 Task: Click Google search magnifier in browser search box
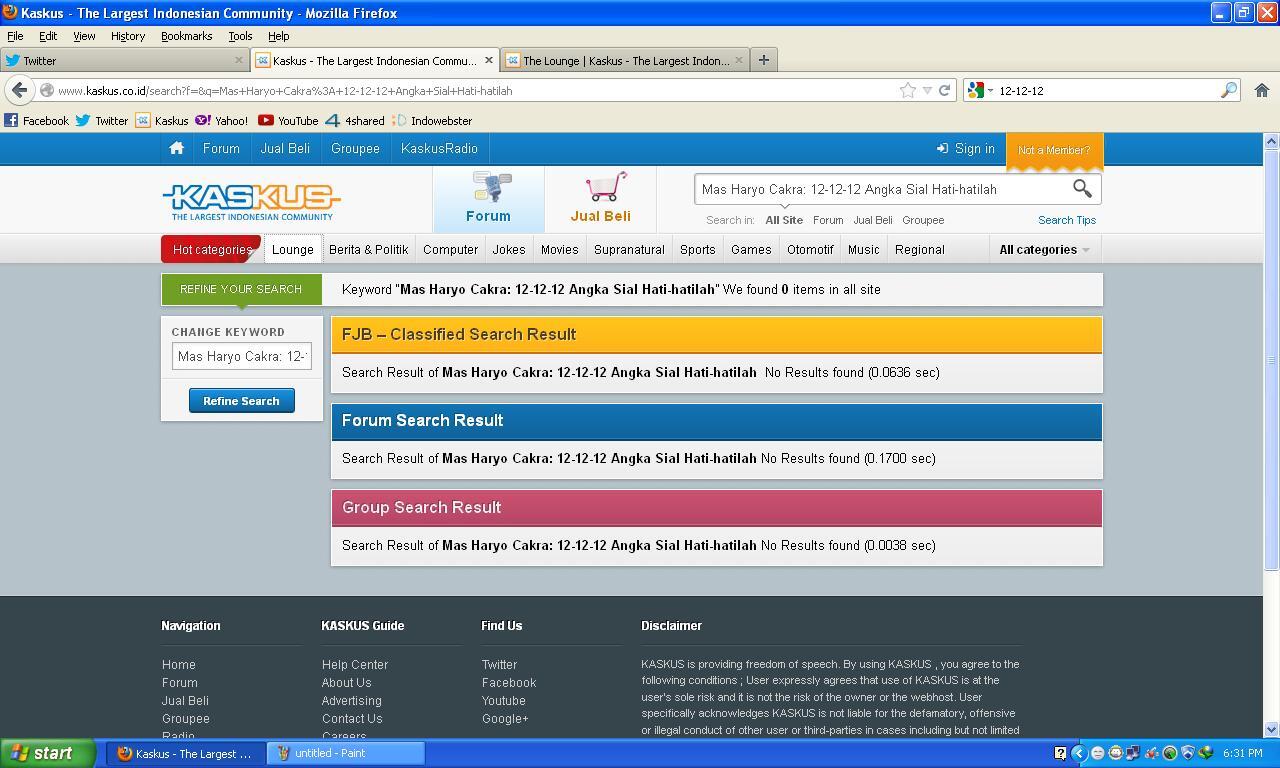1228,90
